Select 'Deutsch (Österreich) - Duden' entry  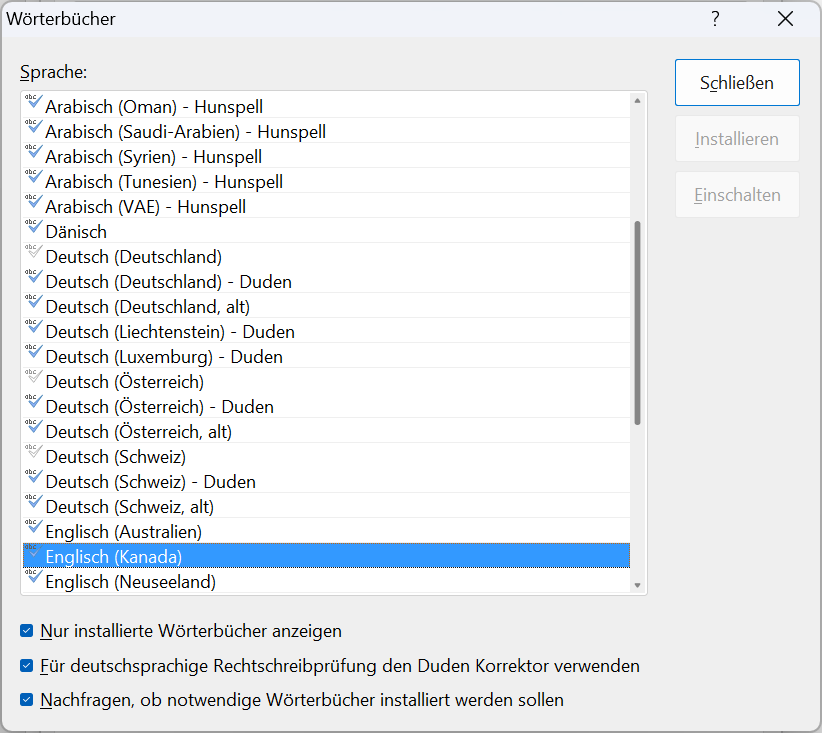tap(326, 406)
